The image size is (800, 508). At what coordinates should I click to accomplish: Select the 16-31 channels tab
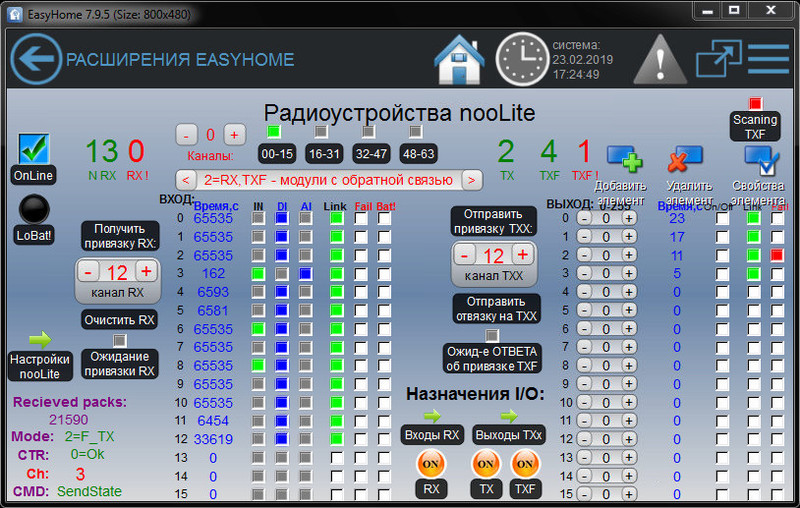coord(323,155)
